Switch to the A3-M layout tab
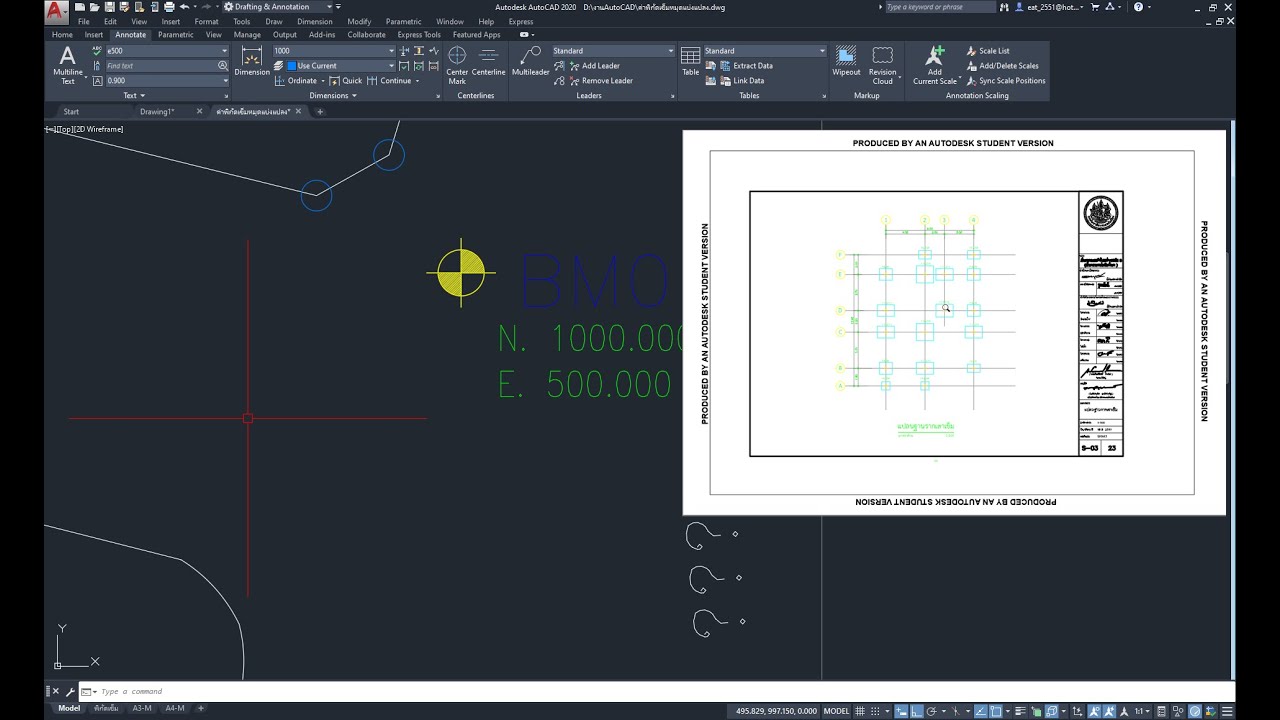This screenshot has width=1280, height=720. pos(143,708)
